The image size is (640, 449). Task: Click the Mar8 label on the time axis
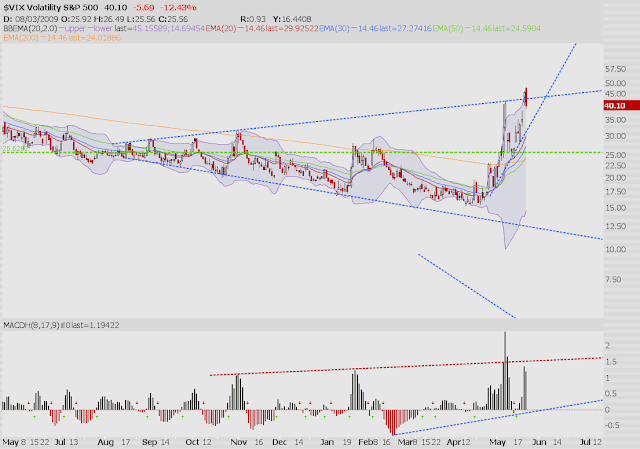(x=407, y=442)
